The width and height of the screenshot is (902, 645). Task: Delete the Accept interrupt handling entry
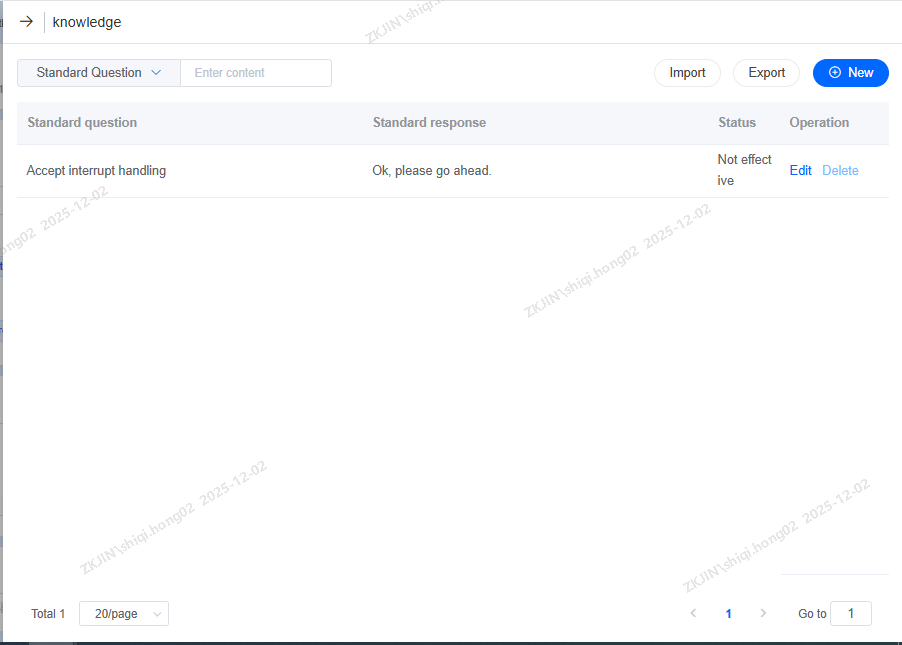coord(840,171)
